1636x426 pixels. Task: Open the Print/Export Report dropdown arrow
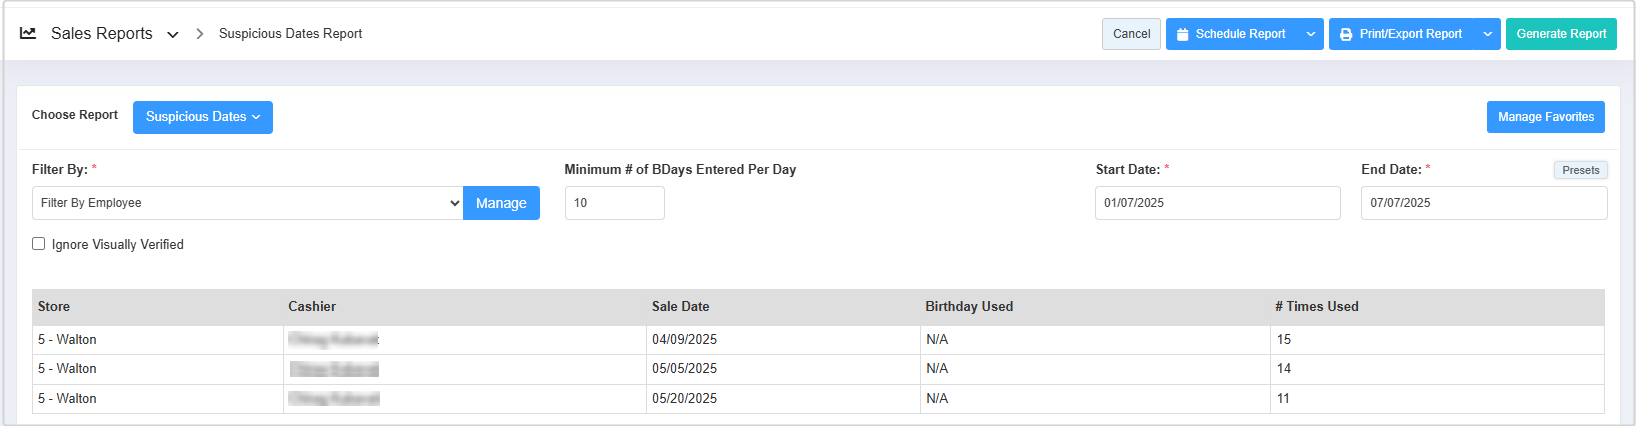[x=1487, y=34]
